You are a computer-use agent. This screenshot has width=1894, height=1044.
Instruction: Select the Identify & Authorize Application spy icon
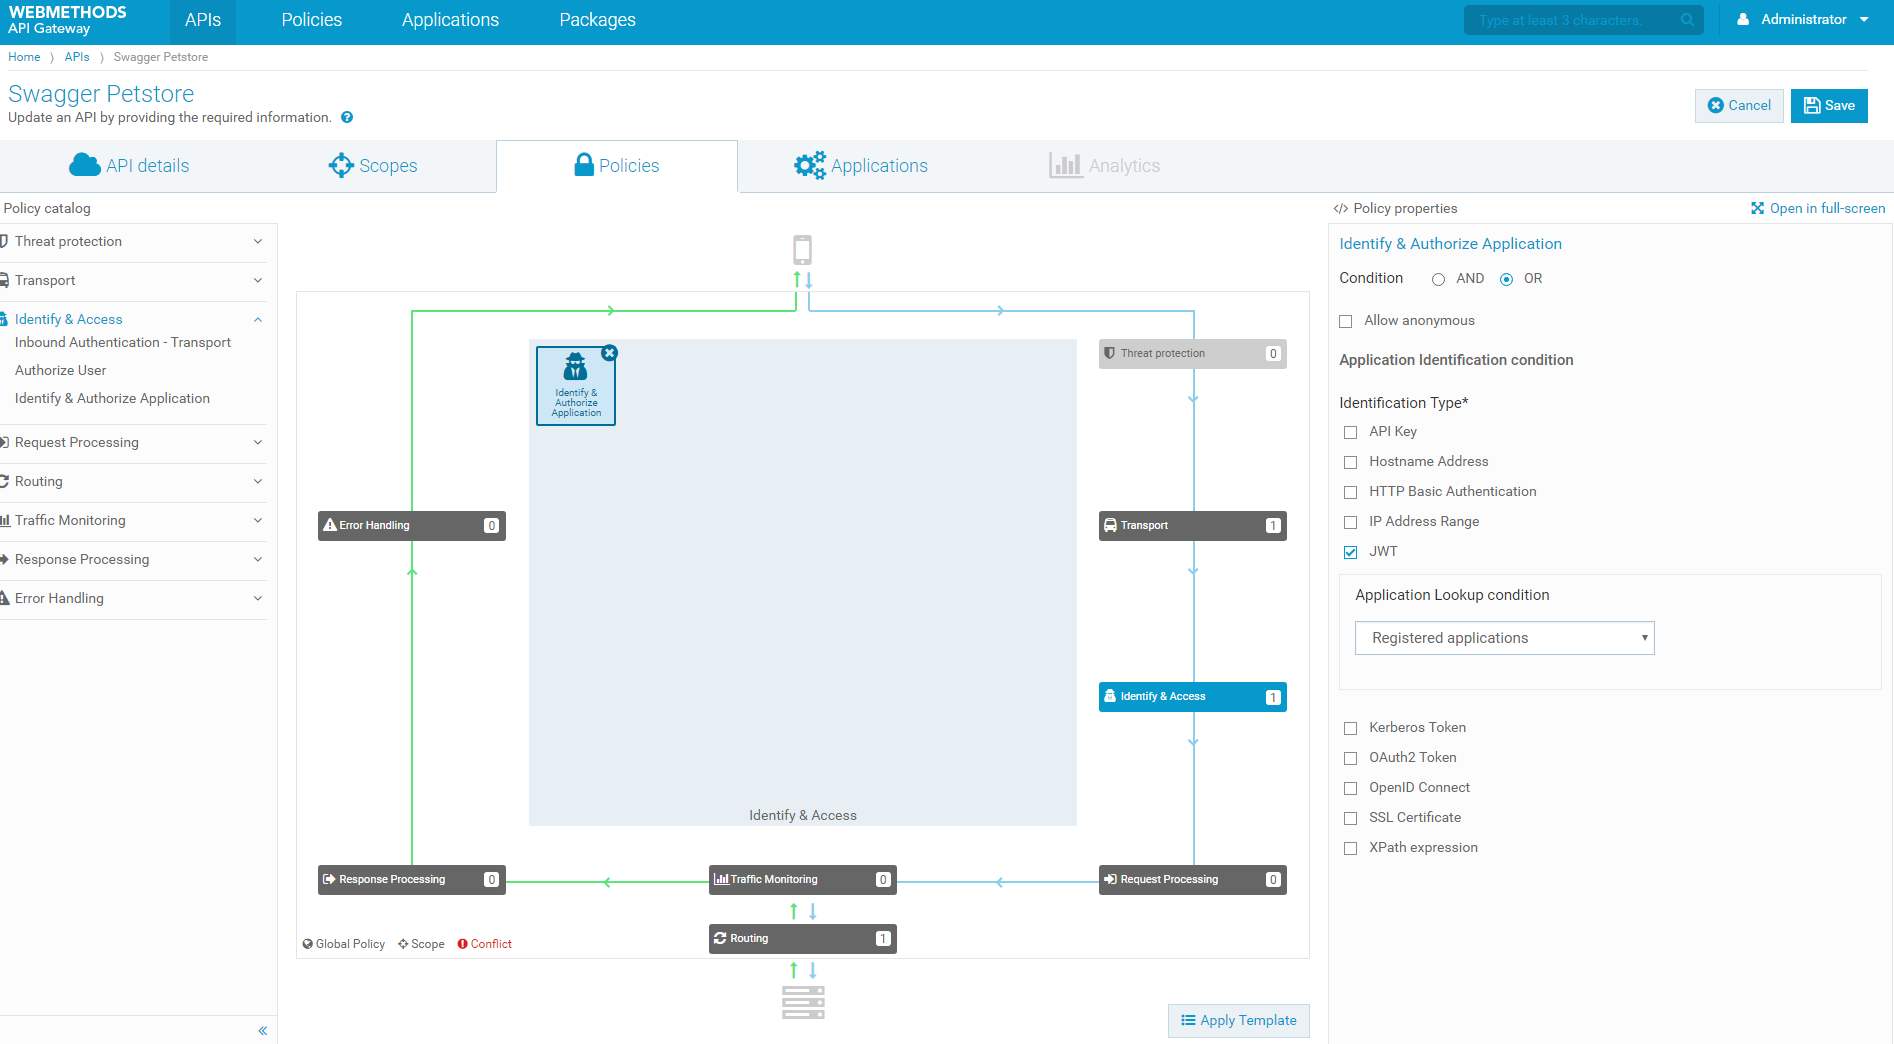click(x=575, y=367)
